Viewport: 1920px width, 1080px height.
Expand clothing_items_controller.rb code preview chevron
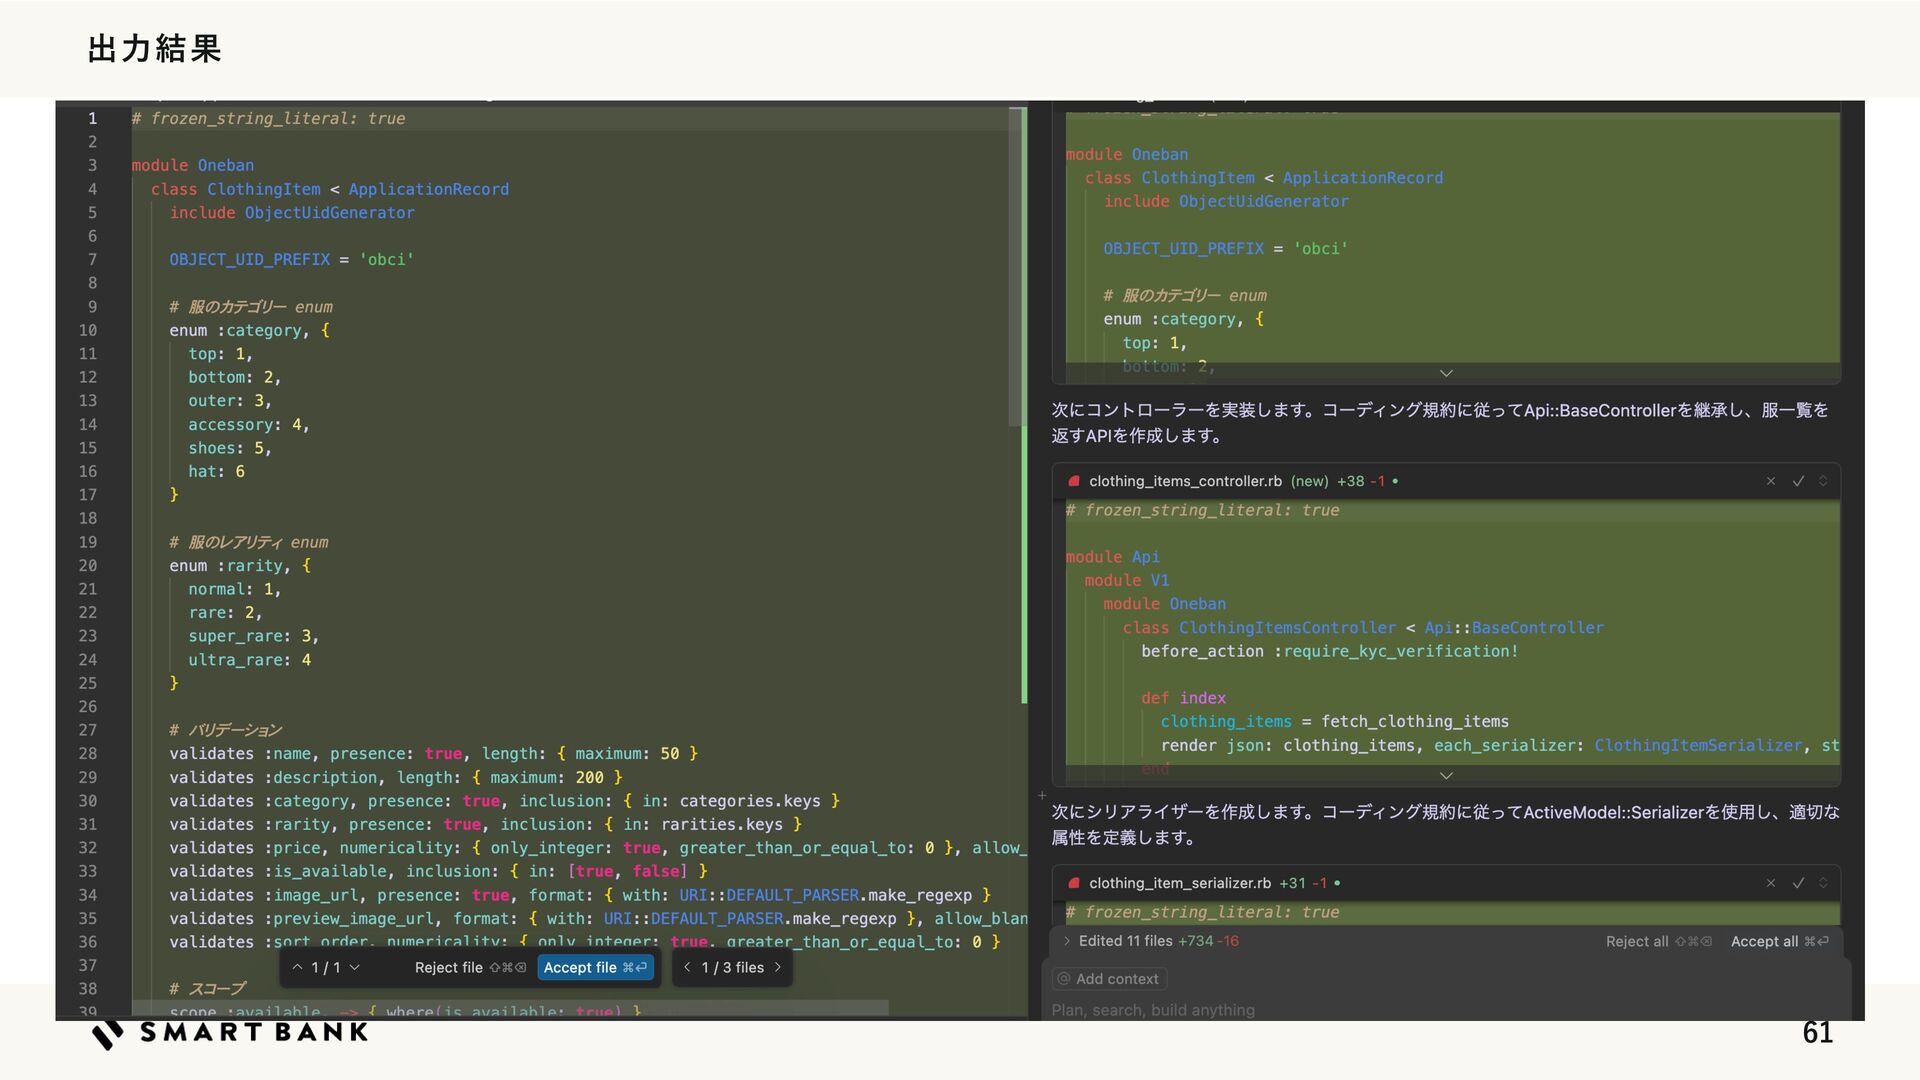(1446, 775)
